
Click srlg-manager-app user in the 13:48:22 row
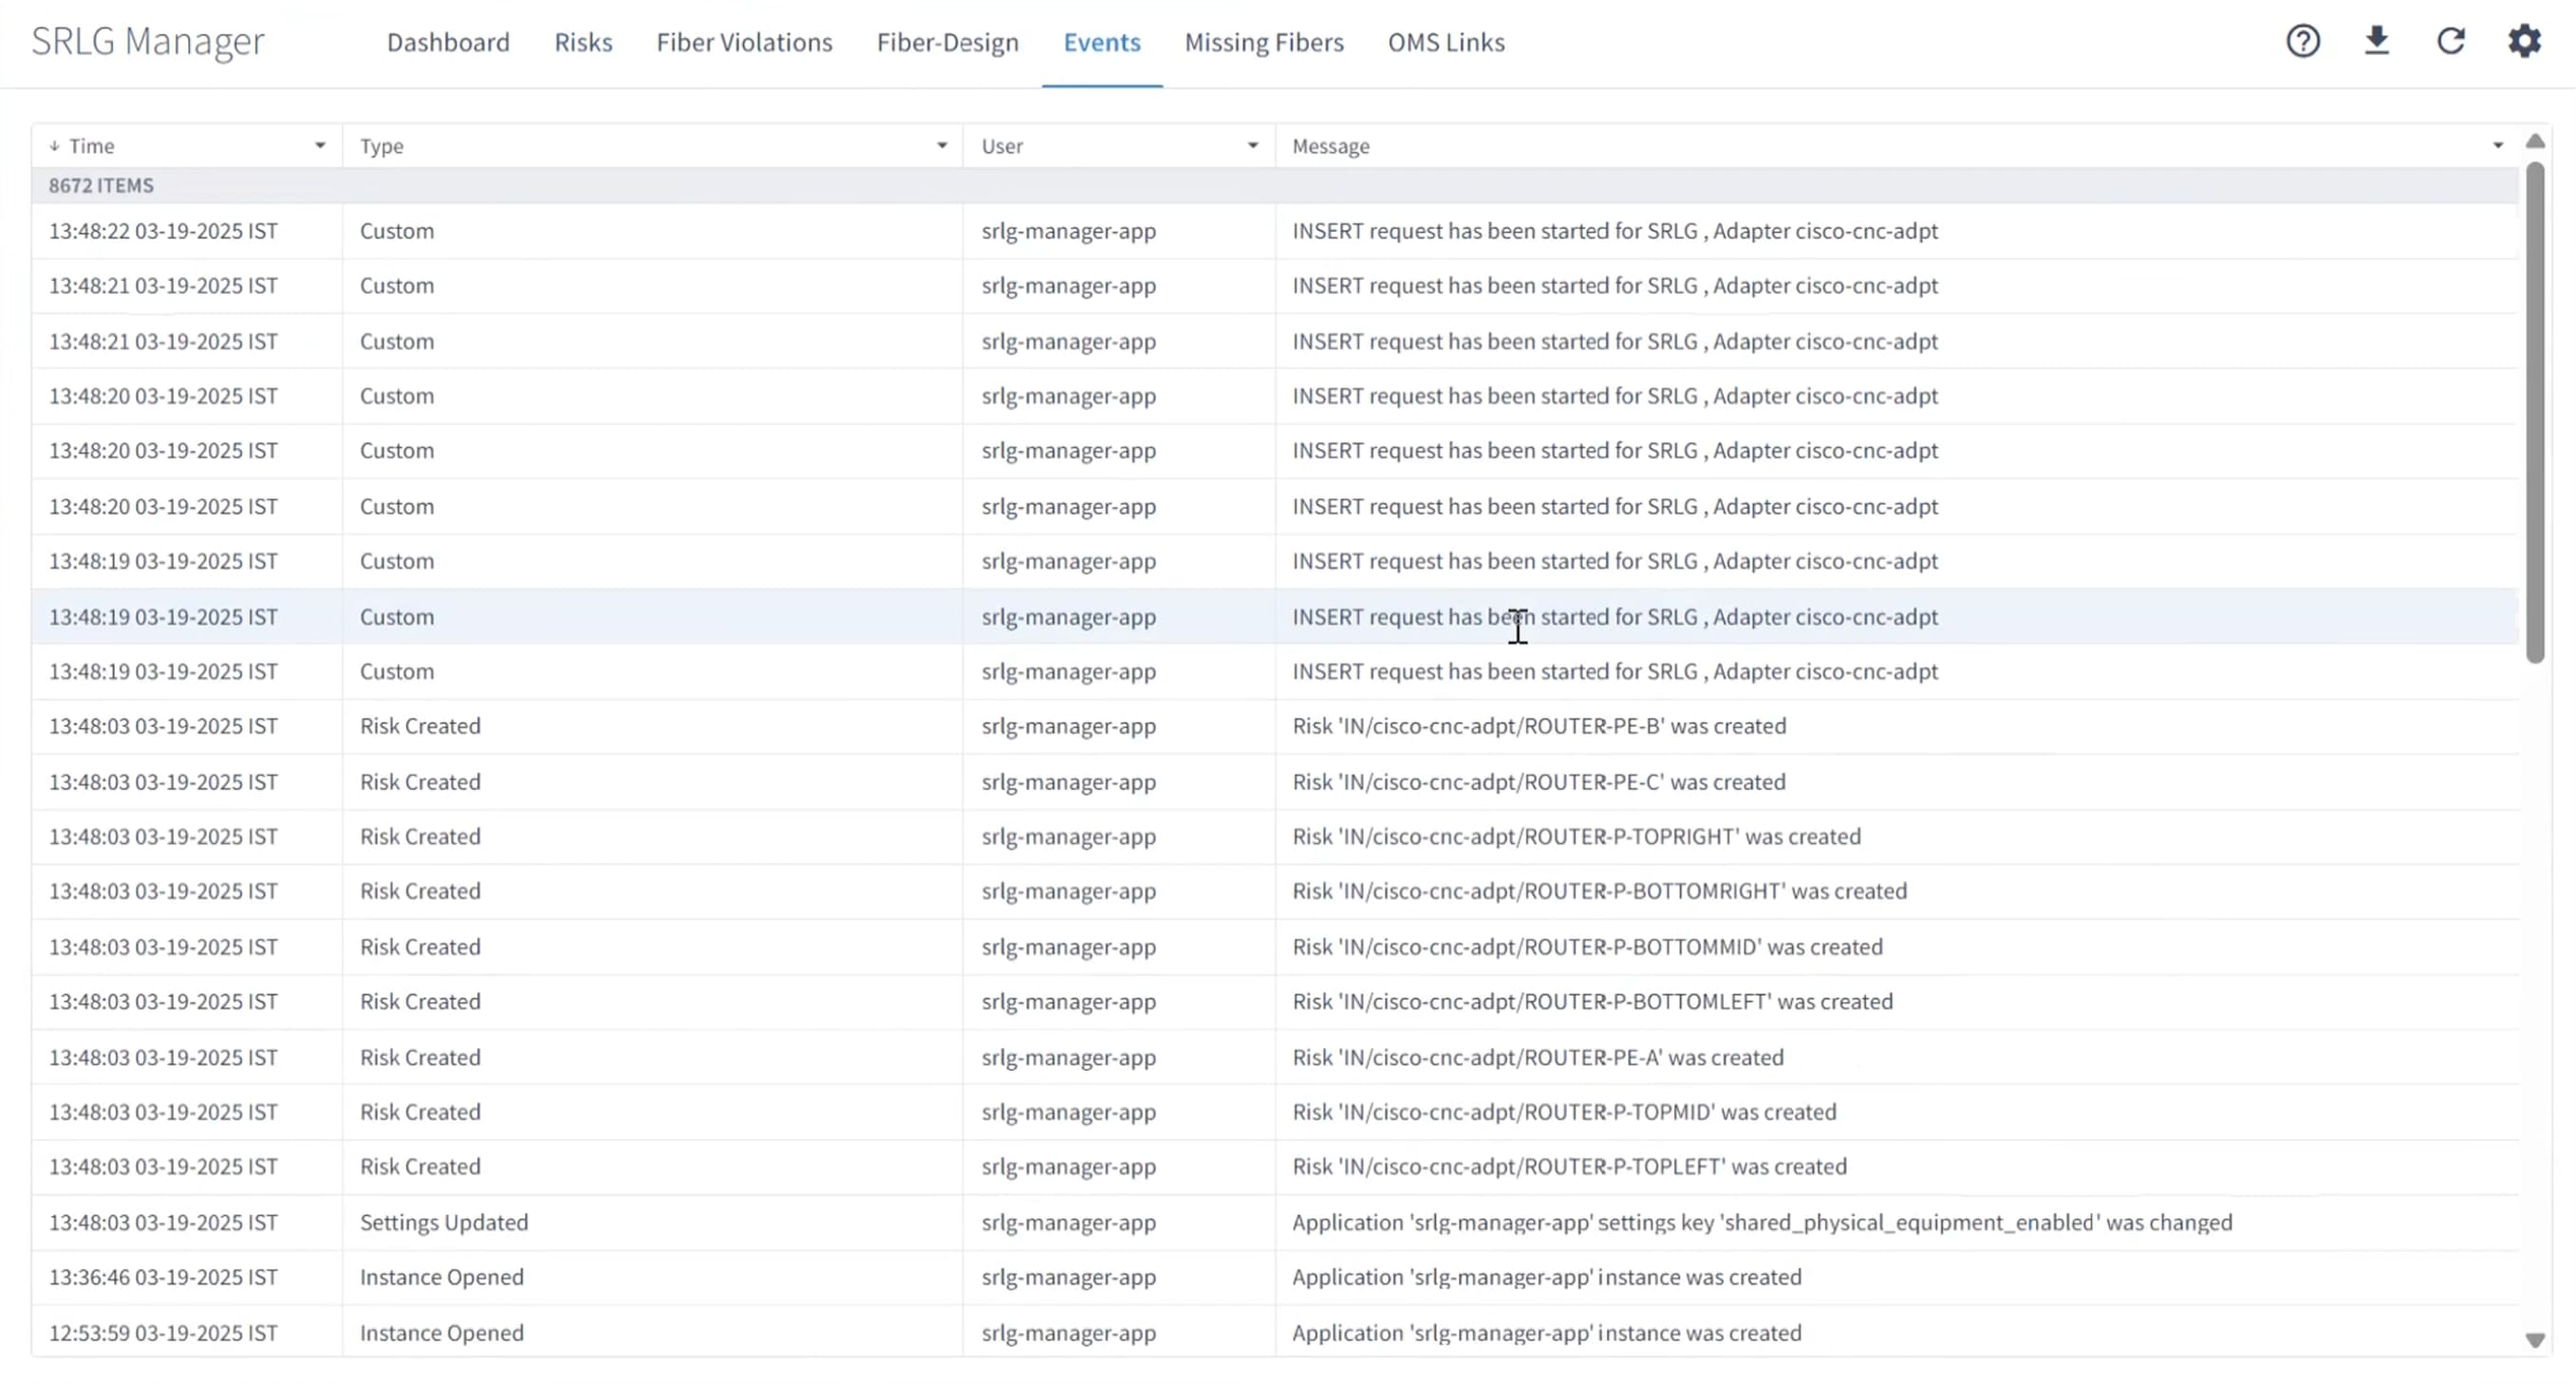1068,231
